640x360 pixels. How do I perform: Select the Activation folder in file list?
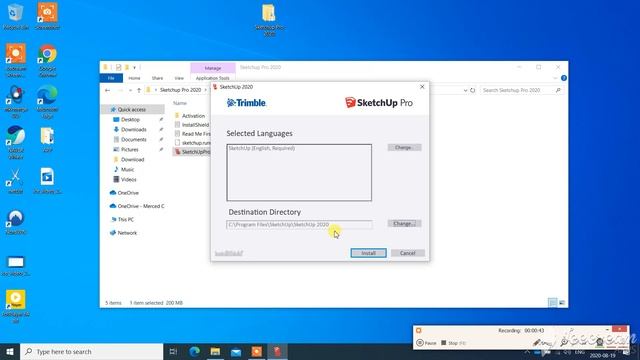tap(193, 116)
